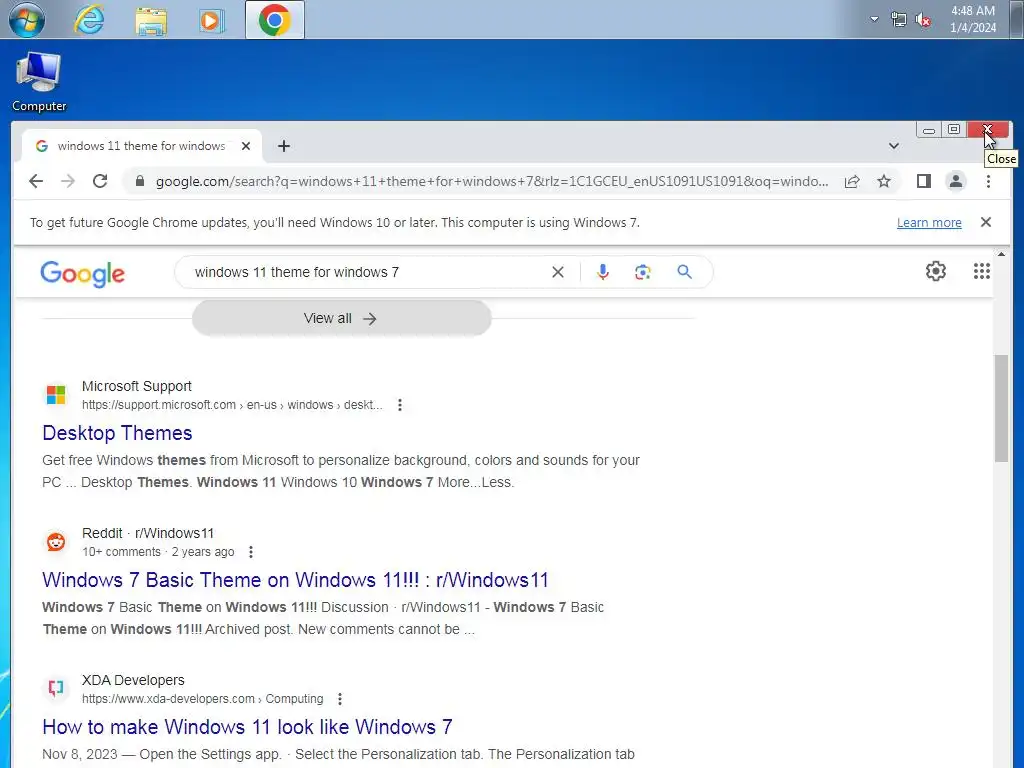
Task: Reload the current page
Action: pos(100,181)
